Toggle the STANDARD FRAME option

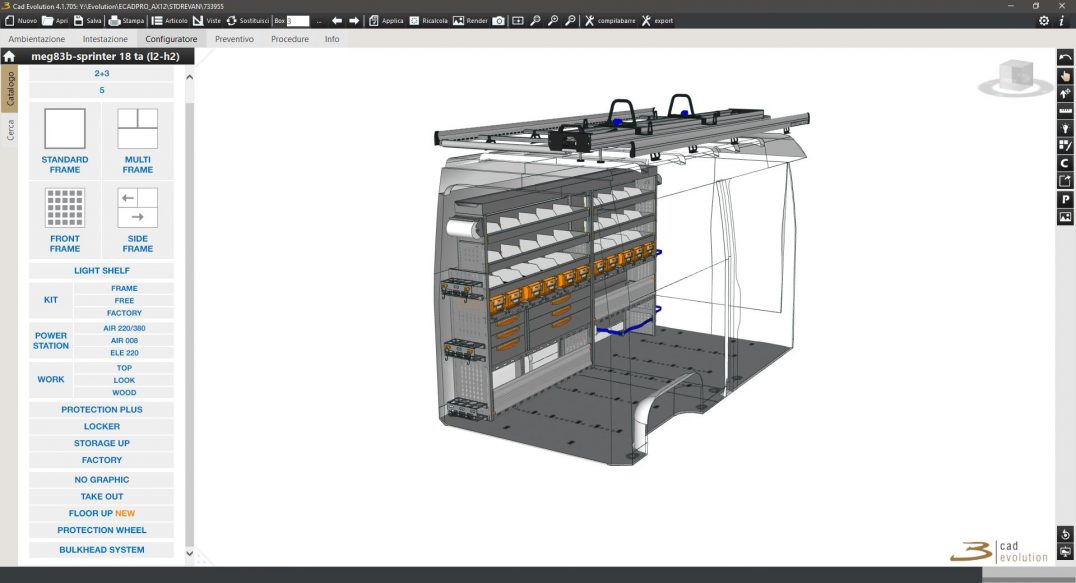64,140
